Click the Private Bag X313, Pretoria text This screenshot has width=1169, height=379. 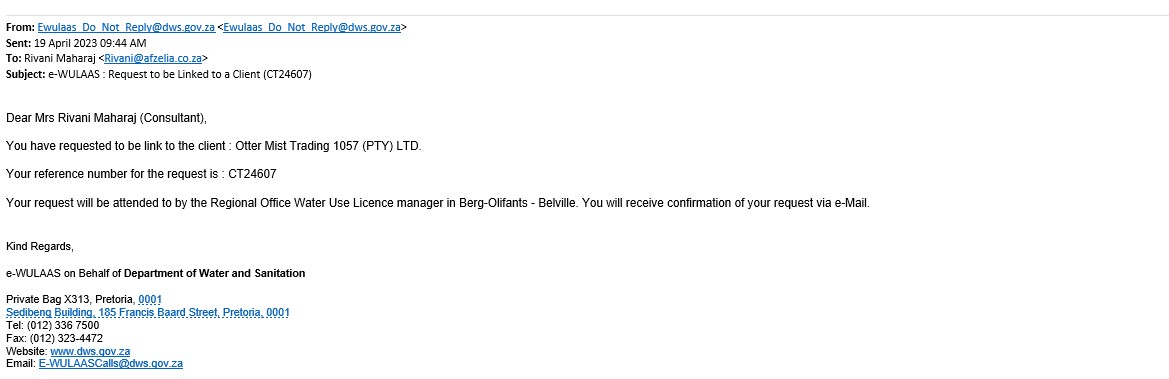click(71, 299)
